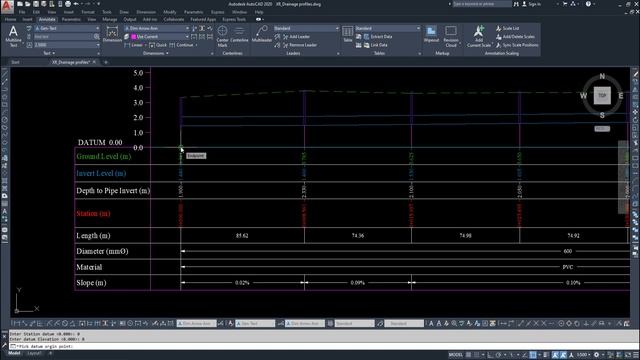Click the Undo arrow in quick access toolbar

click(76, 4)
